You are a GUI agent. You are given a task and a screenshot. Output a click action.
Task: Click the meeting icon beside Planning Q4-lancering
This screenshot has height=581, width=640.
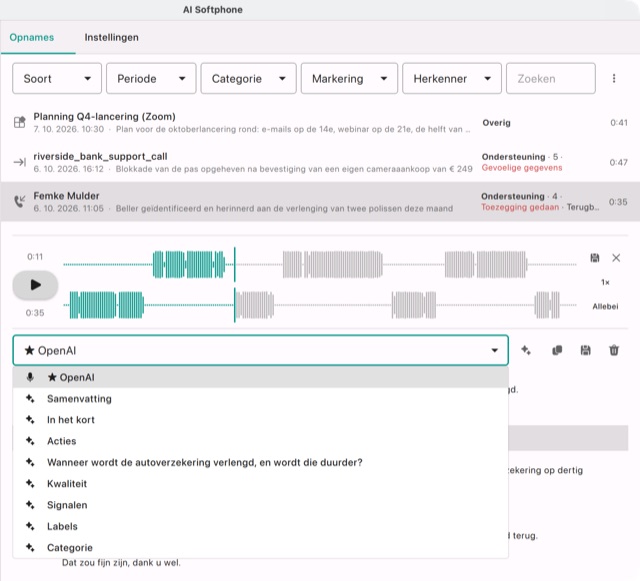click(20, 122)
